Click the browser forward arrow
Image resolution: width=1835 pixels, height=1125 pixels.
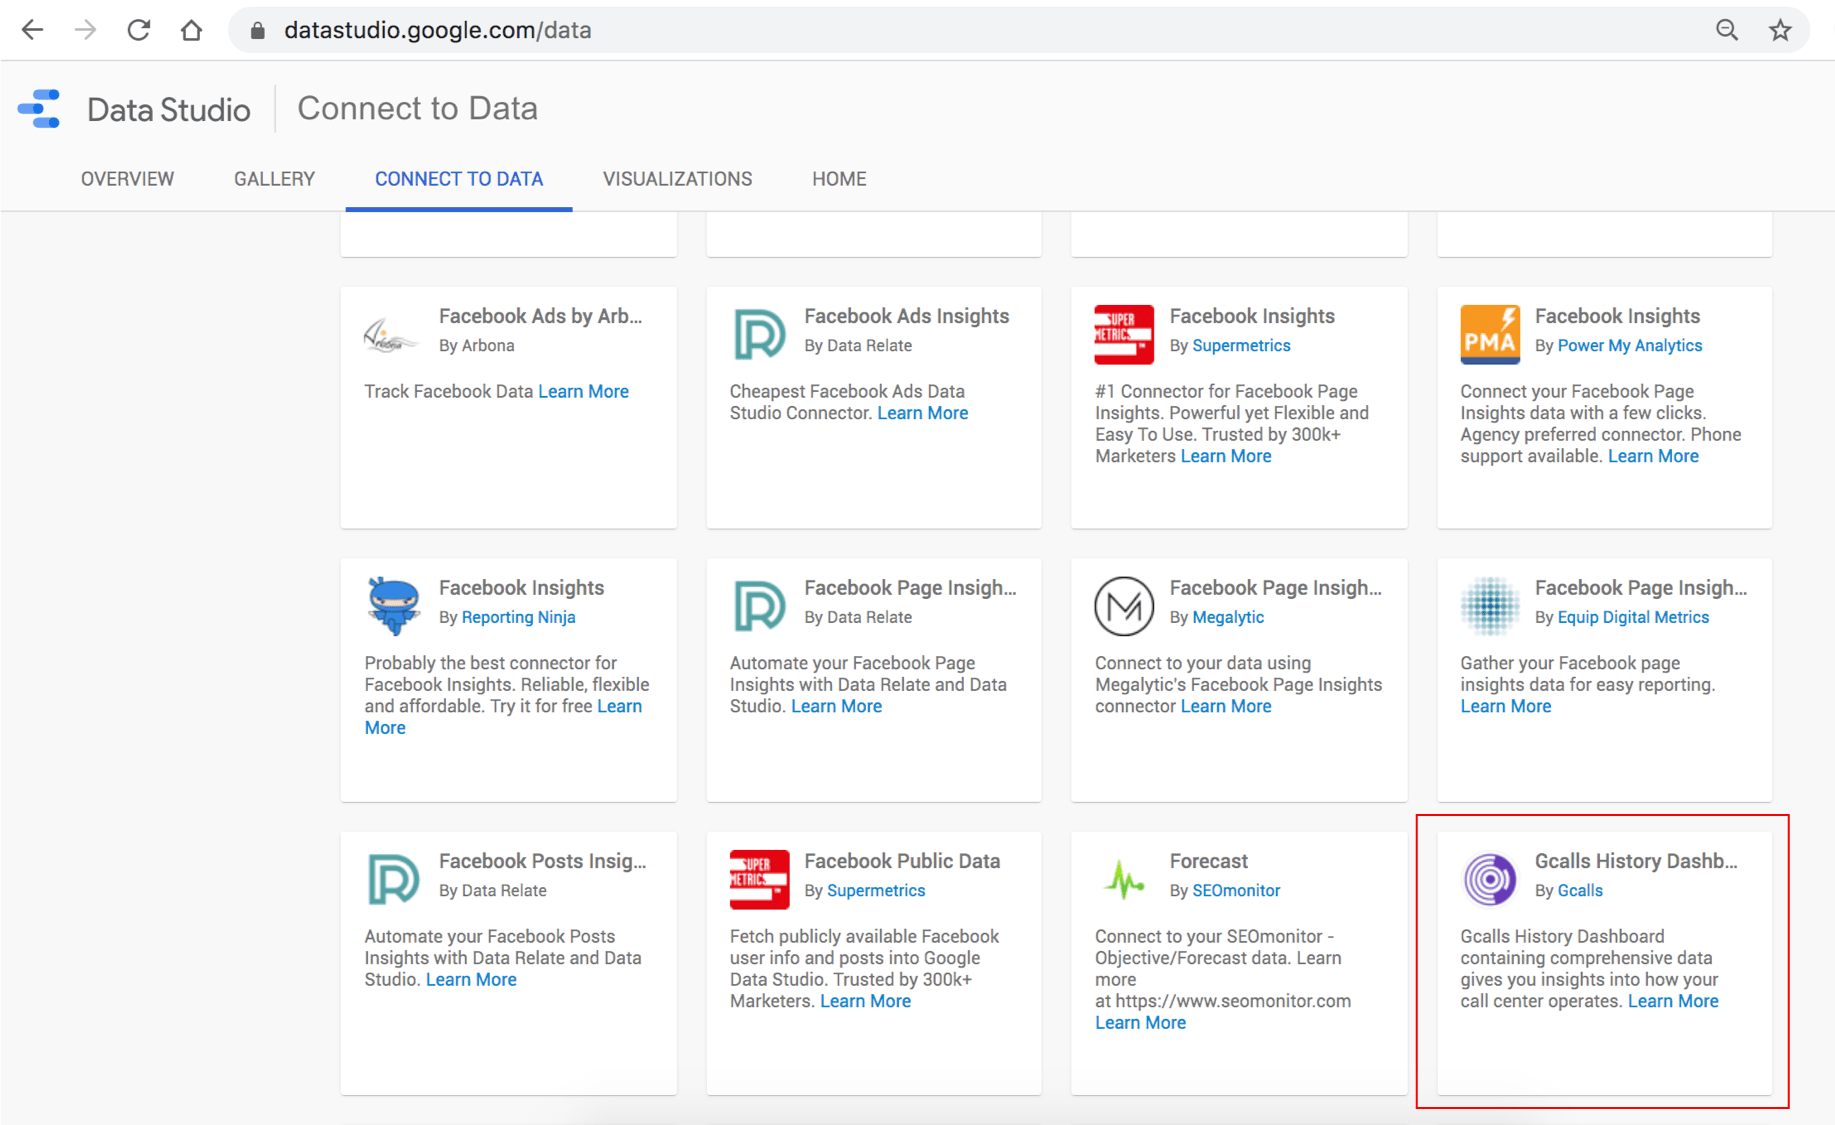85,30
